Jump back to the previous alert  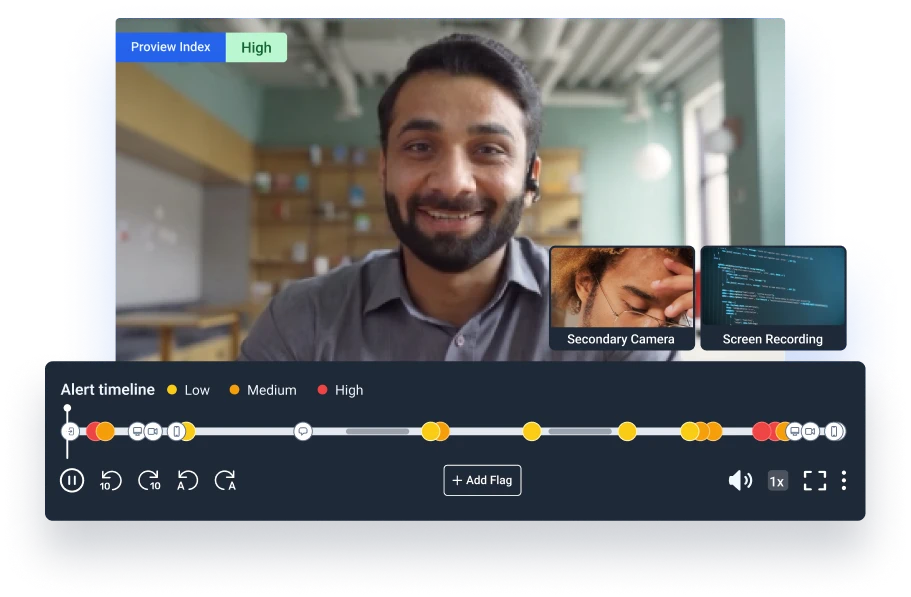point(190,480)
